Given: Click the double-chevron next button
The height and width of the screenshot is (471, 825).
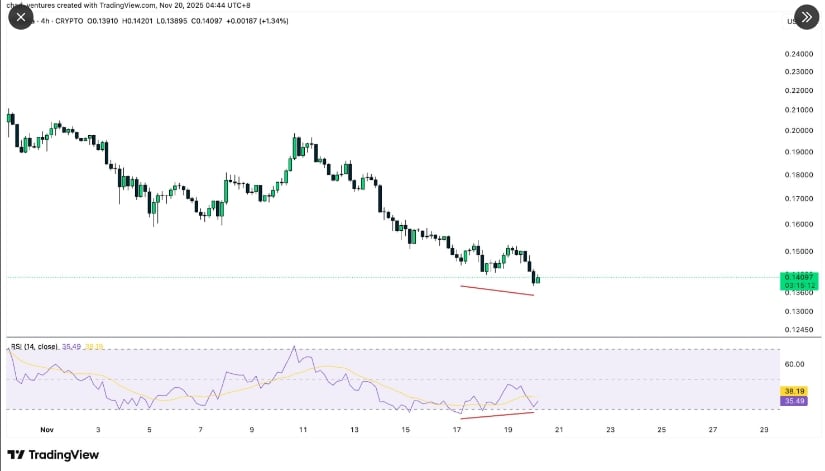Looking at the screenshot, I should click(x=805, y=16).
